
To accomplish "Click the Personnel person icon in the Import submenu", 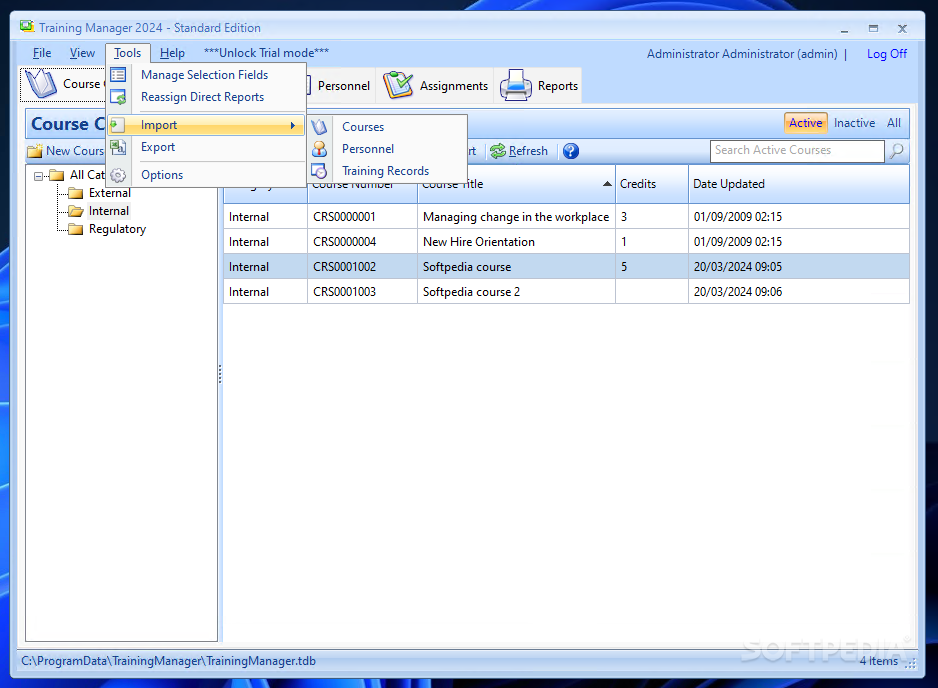I will 319,149.
